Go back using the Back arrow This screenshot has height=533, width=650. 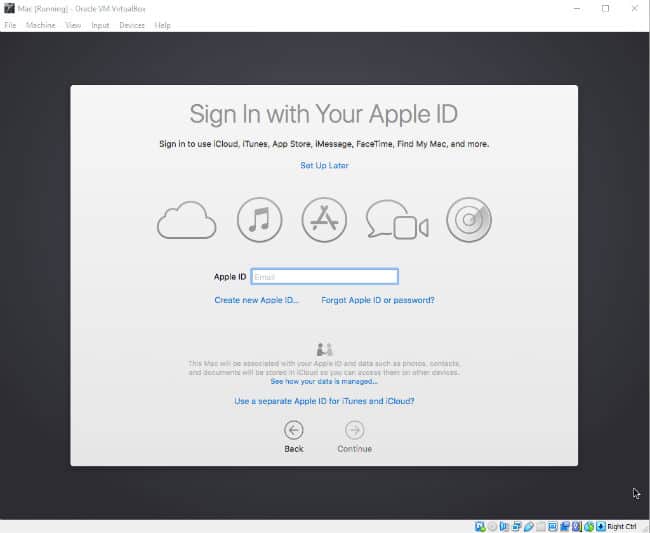point(293,430)
